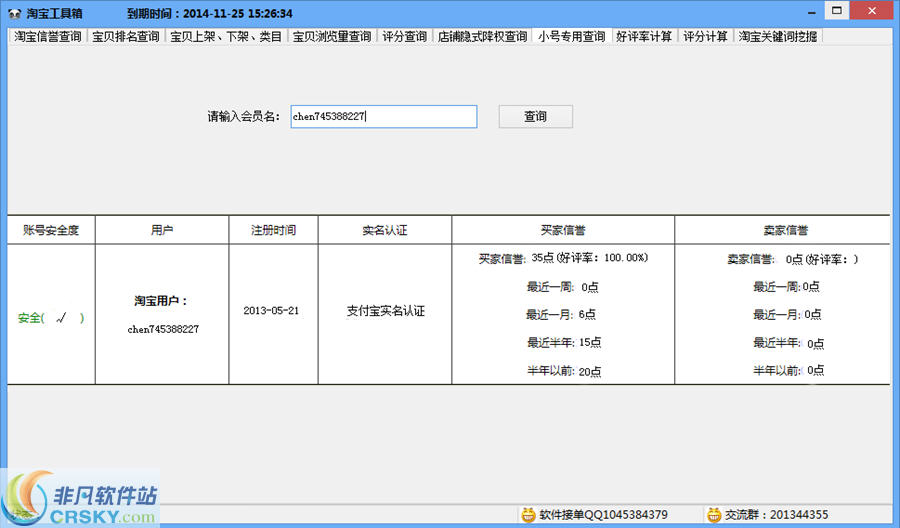This screenshot has height=528, width=900.
Task: Close the 淘宝工具箱 window
Action: [x=872, y=10]
